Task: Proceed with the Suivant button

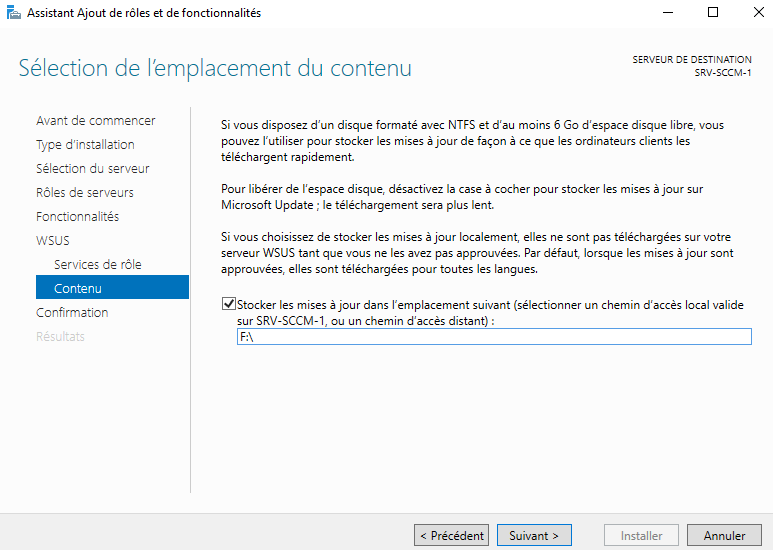Action: click(534, 536)
